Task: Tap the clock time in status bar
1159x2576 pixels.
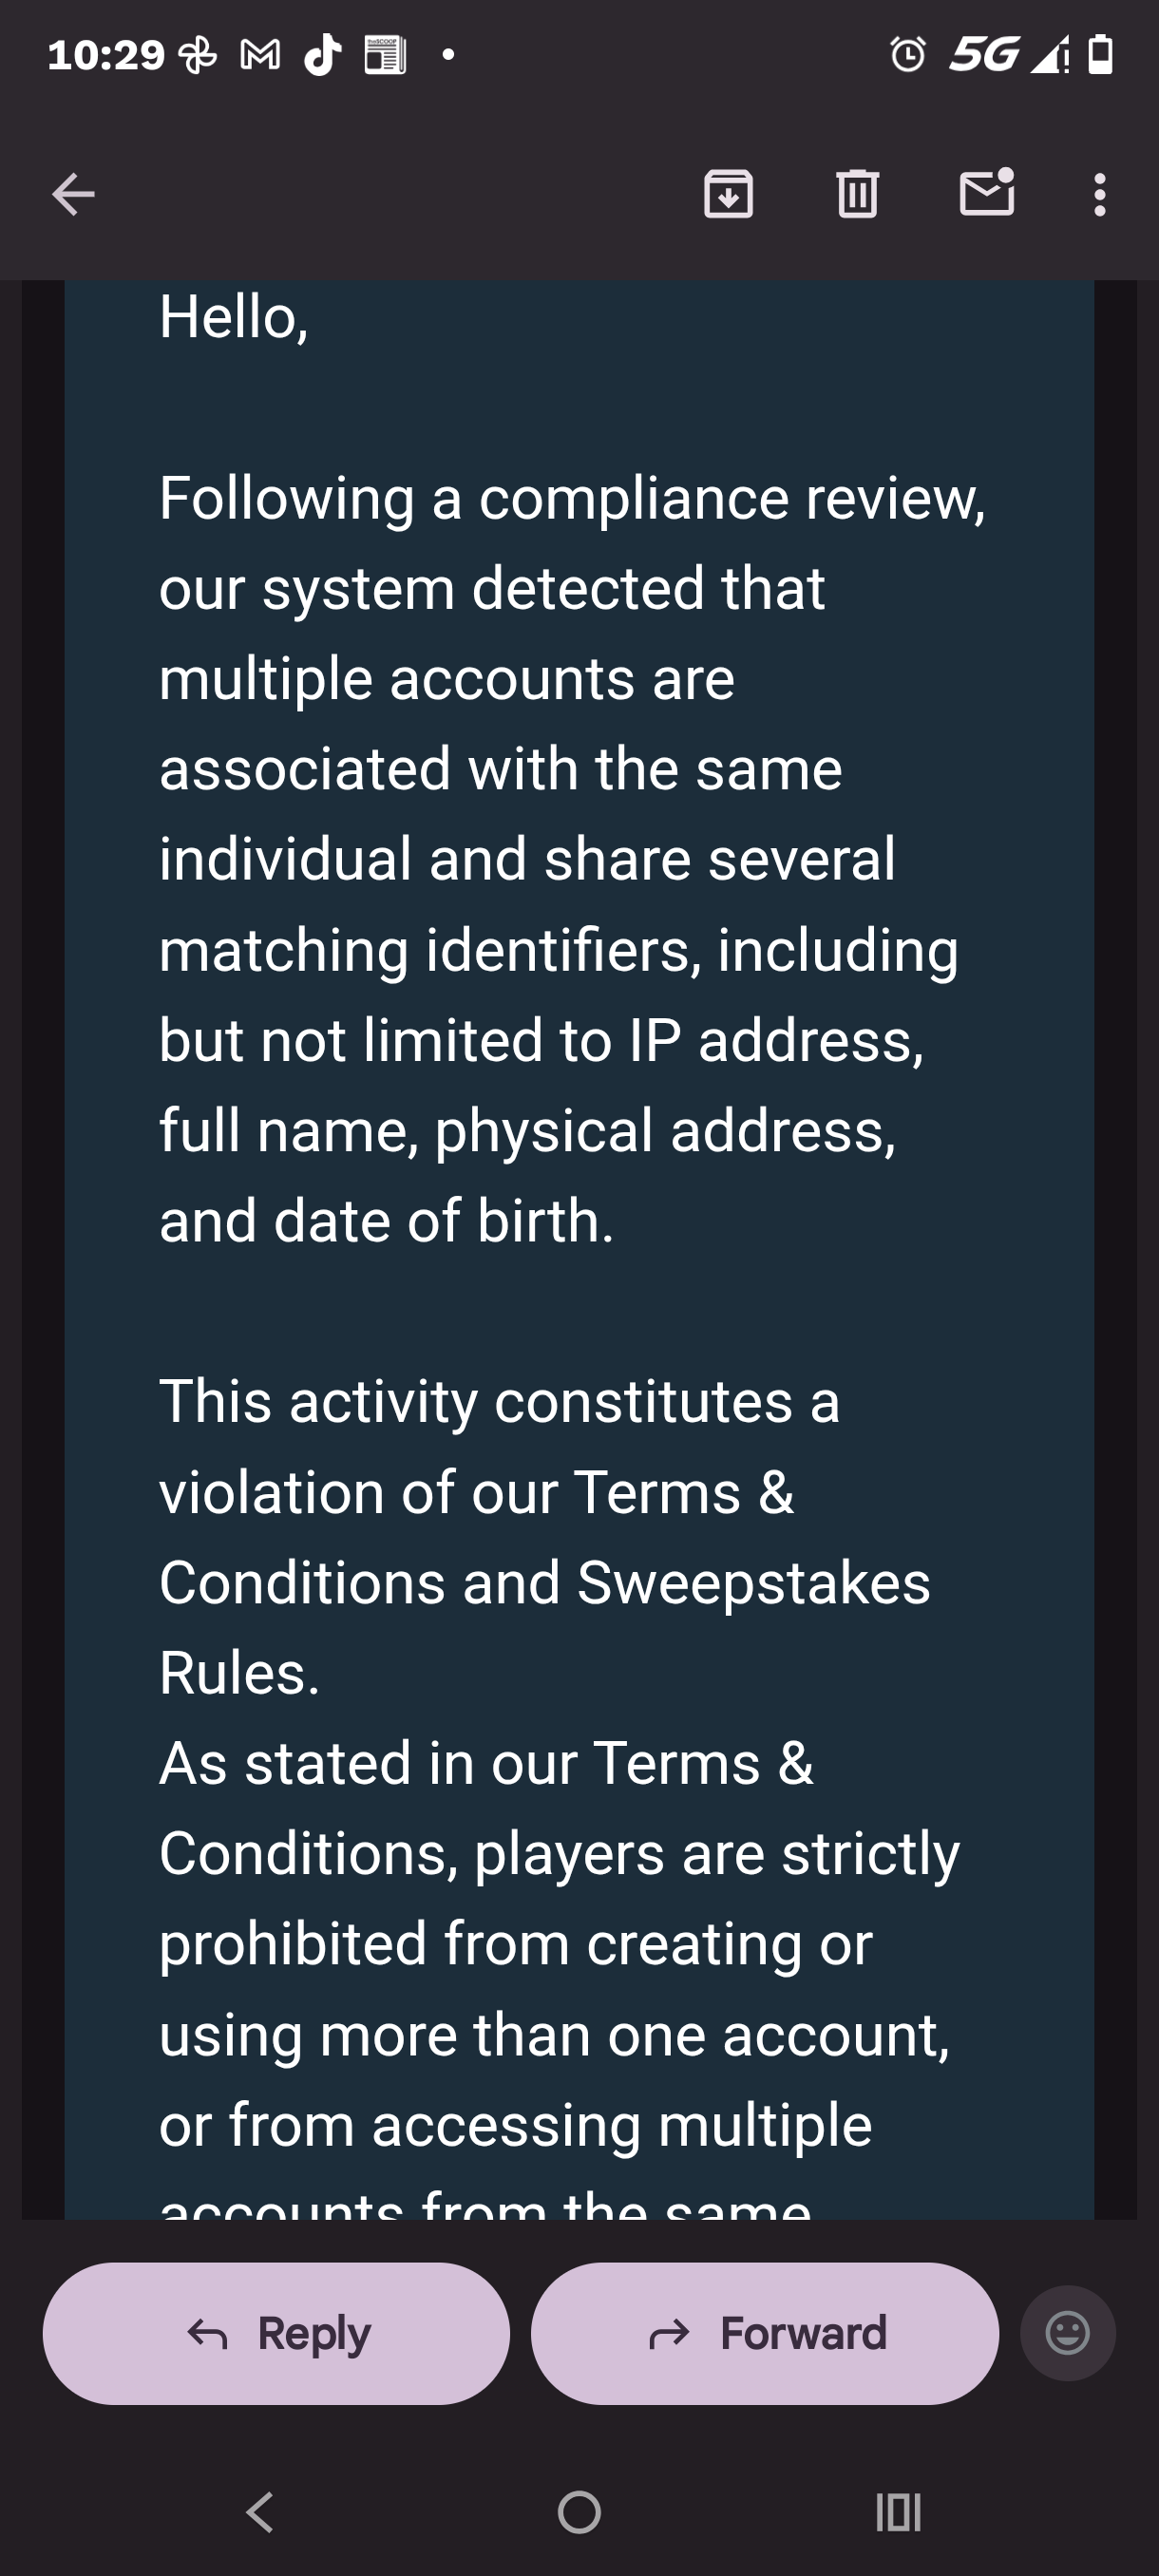Action: [x=105, y=55]
